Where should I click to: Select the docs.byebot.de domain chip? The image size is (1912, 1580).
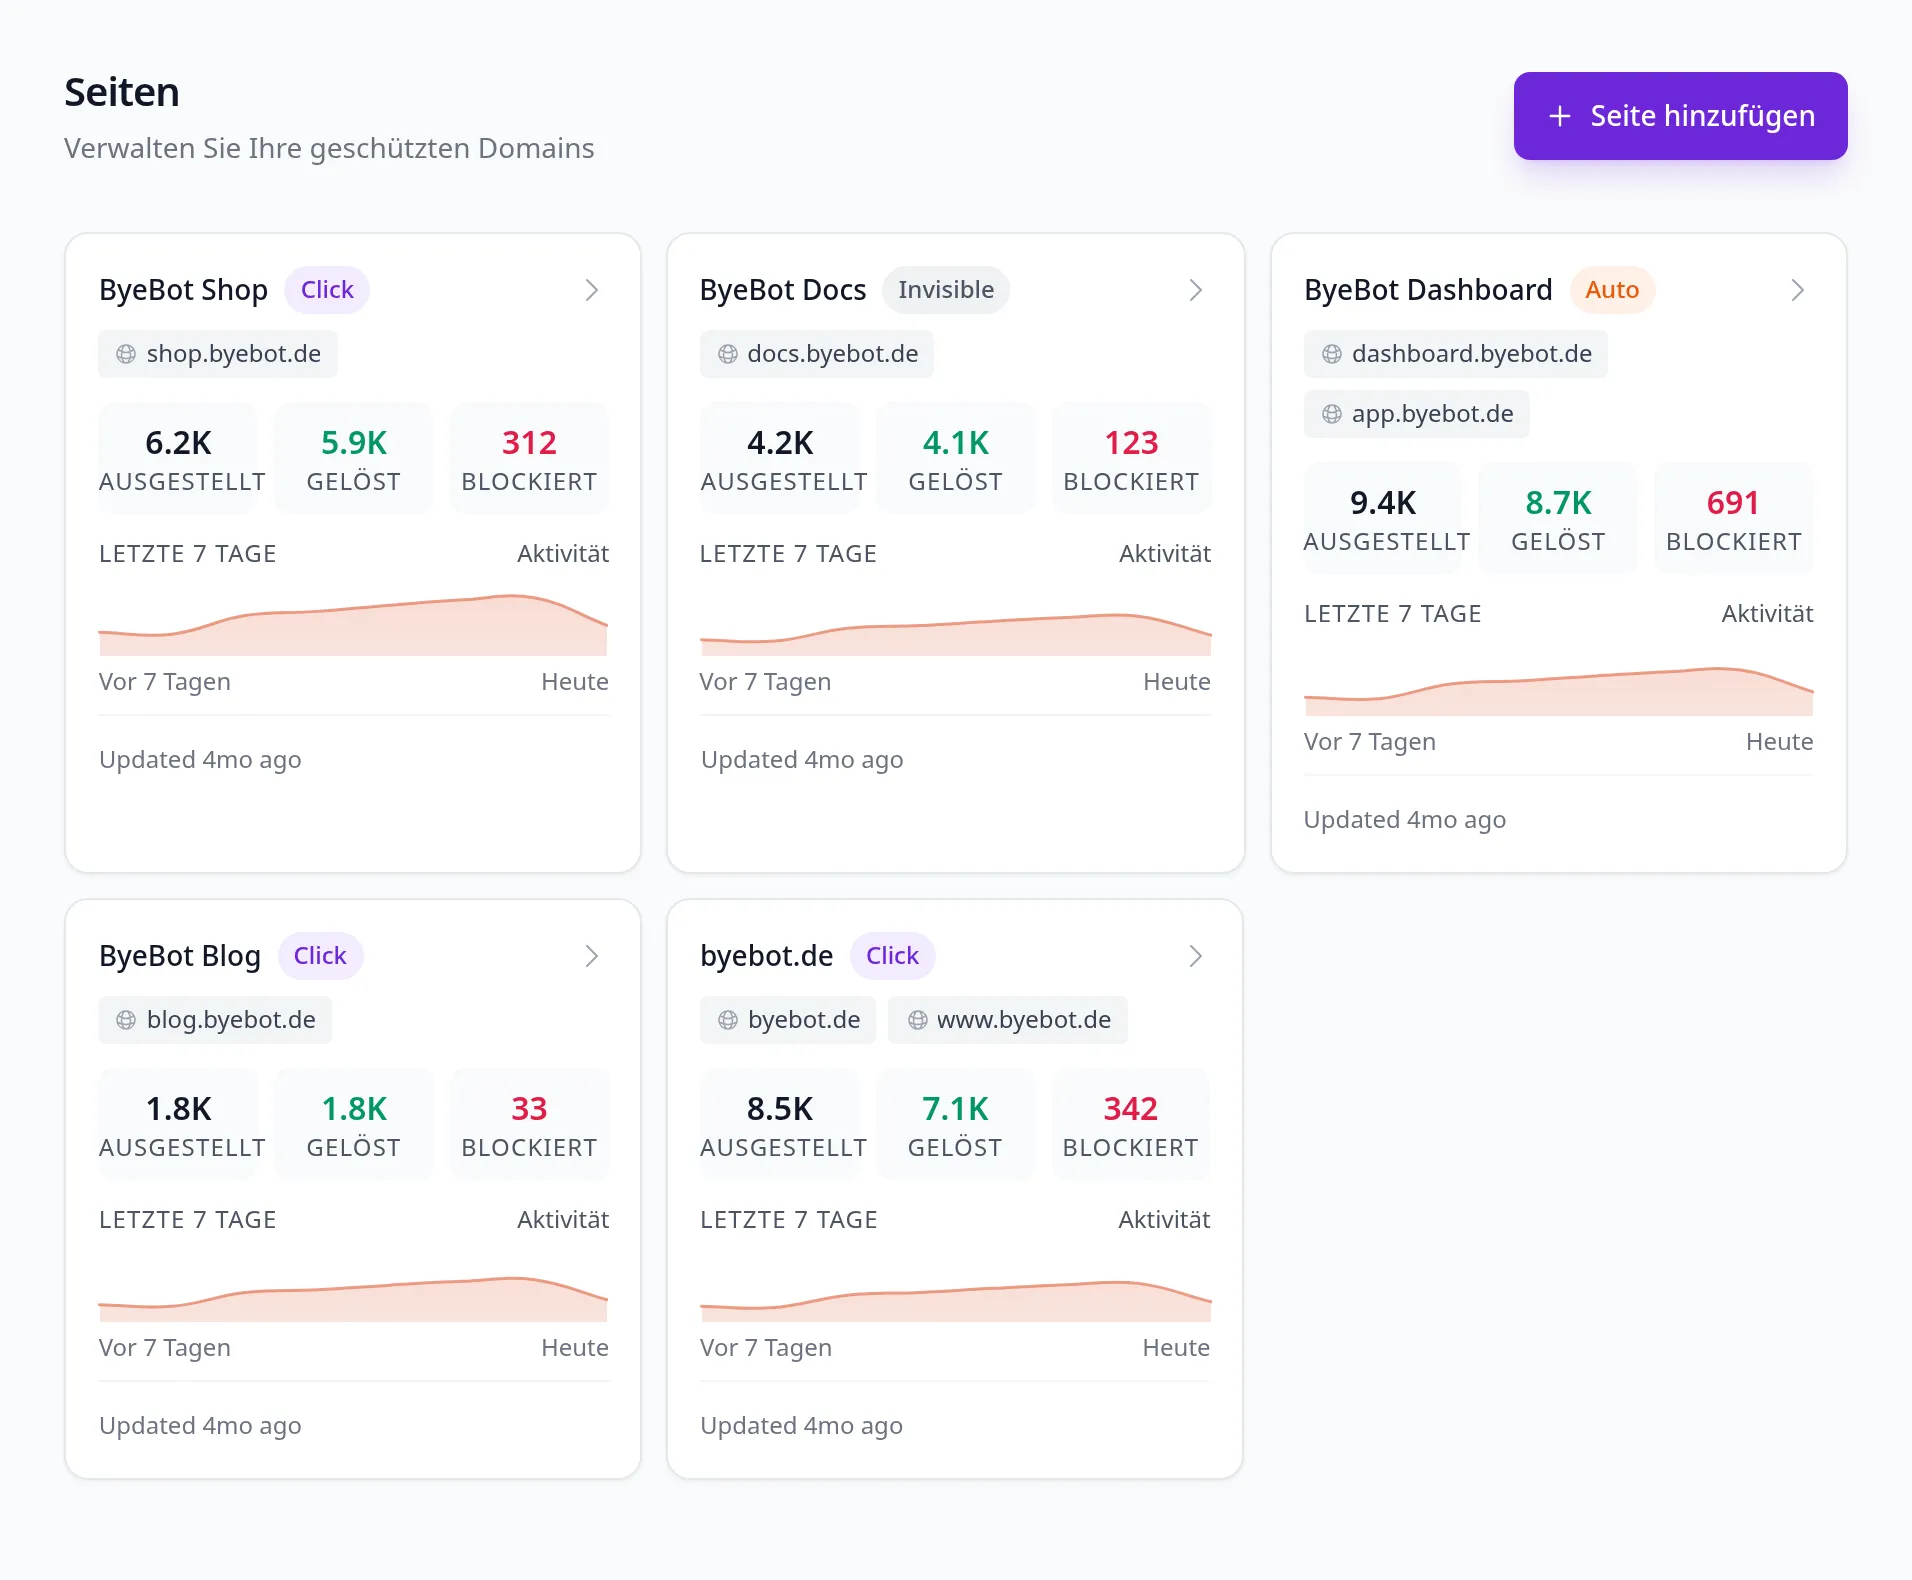817,354
